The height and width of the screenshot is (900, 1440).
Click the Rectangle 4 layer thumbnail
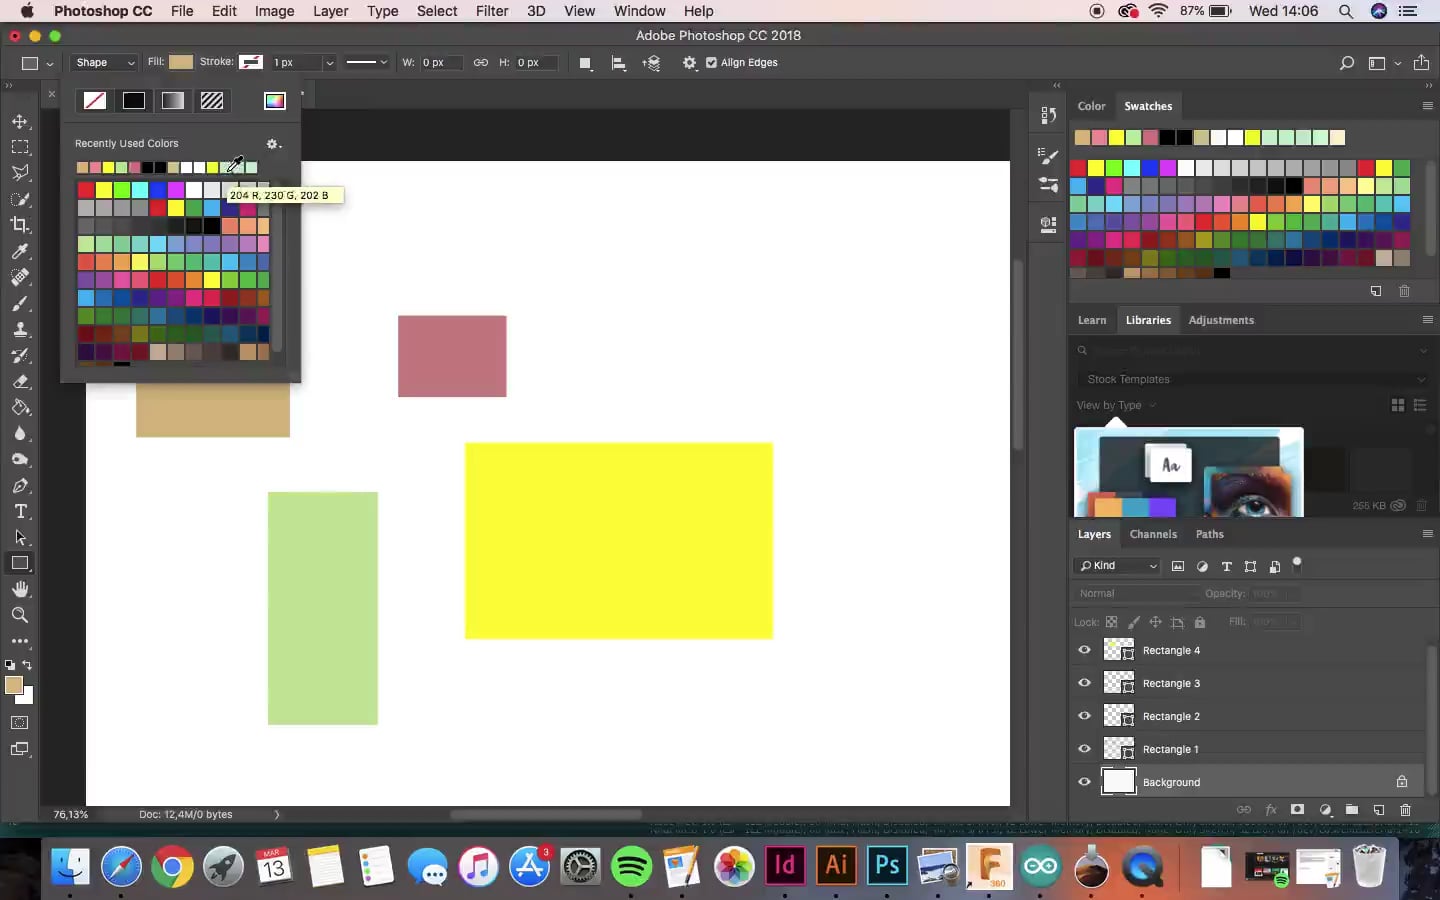pyautogui.click(x=1119, y=650)
